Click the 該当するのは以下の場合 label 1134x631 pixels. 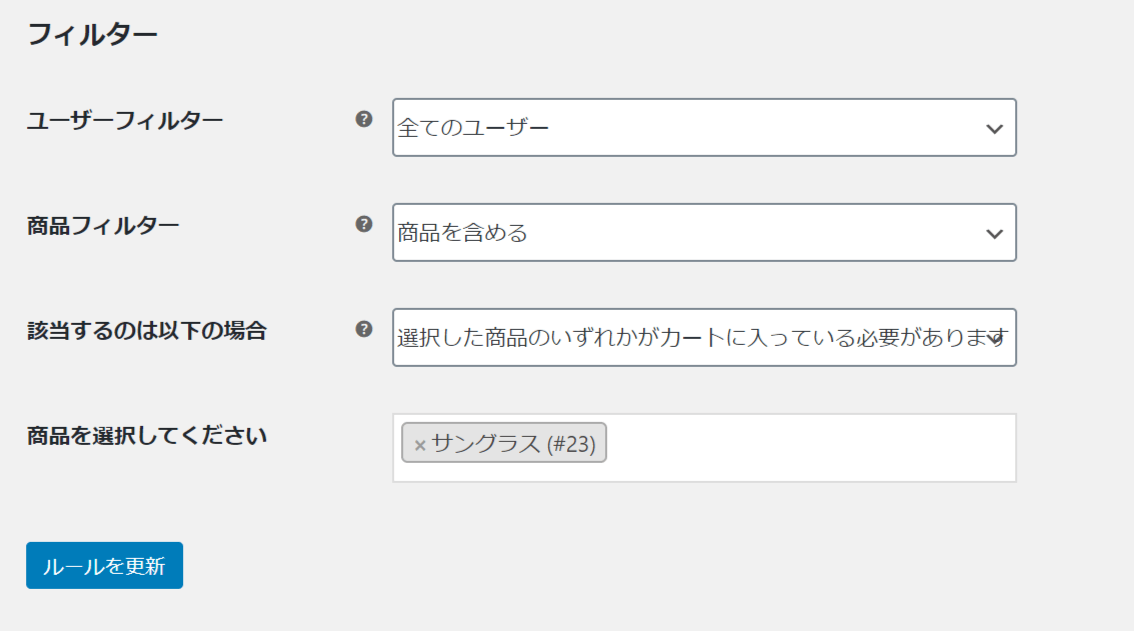[147, 331]
